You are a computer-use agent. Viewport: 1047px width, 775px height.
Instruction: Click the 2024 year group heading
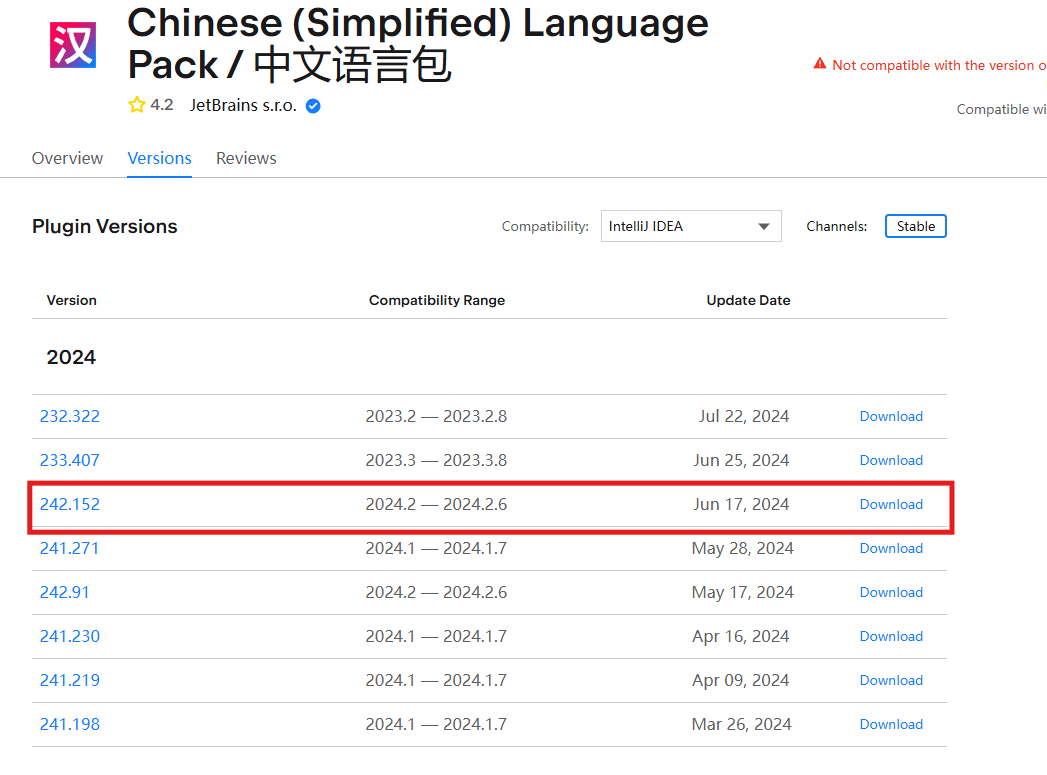tap(71, 357)
